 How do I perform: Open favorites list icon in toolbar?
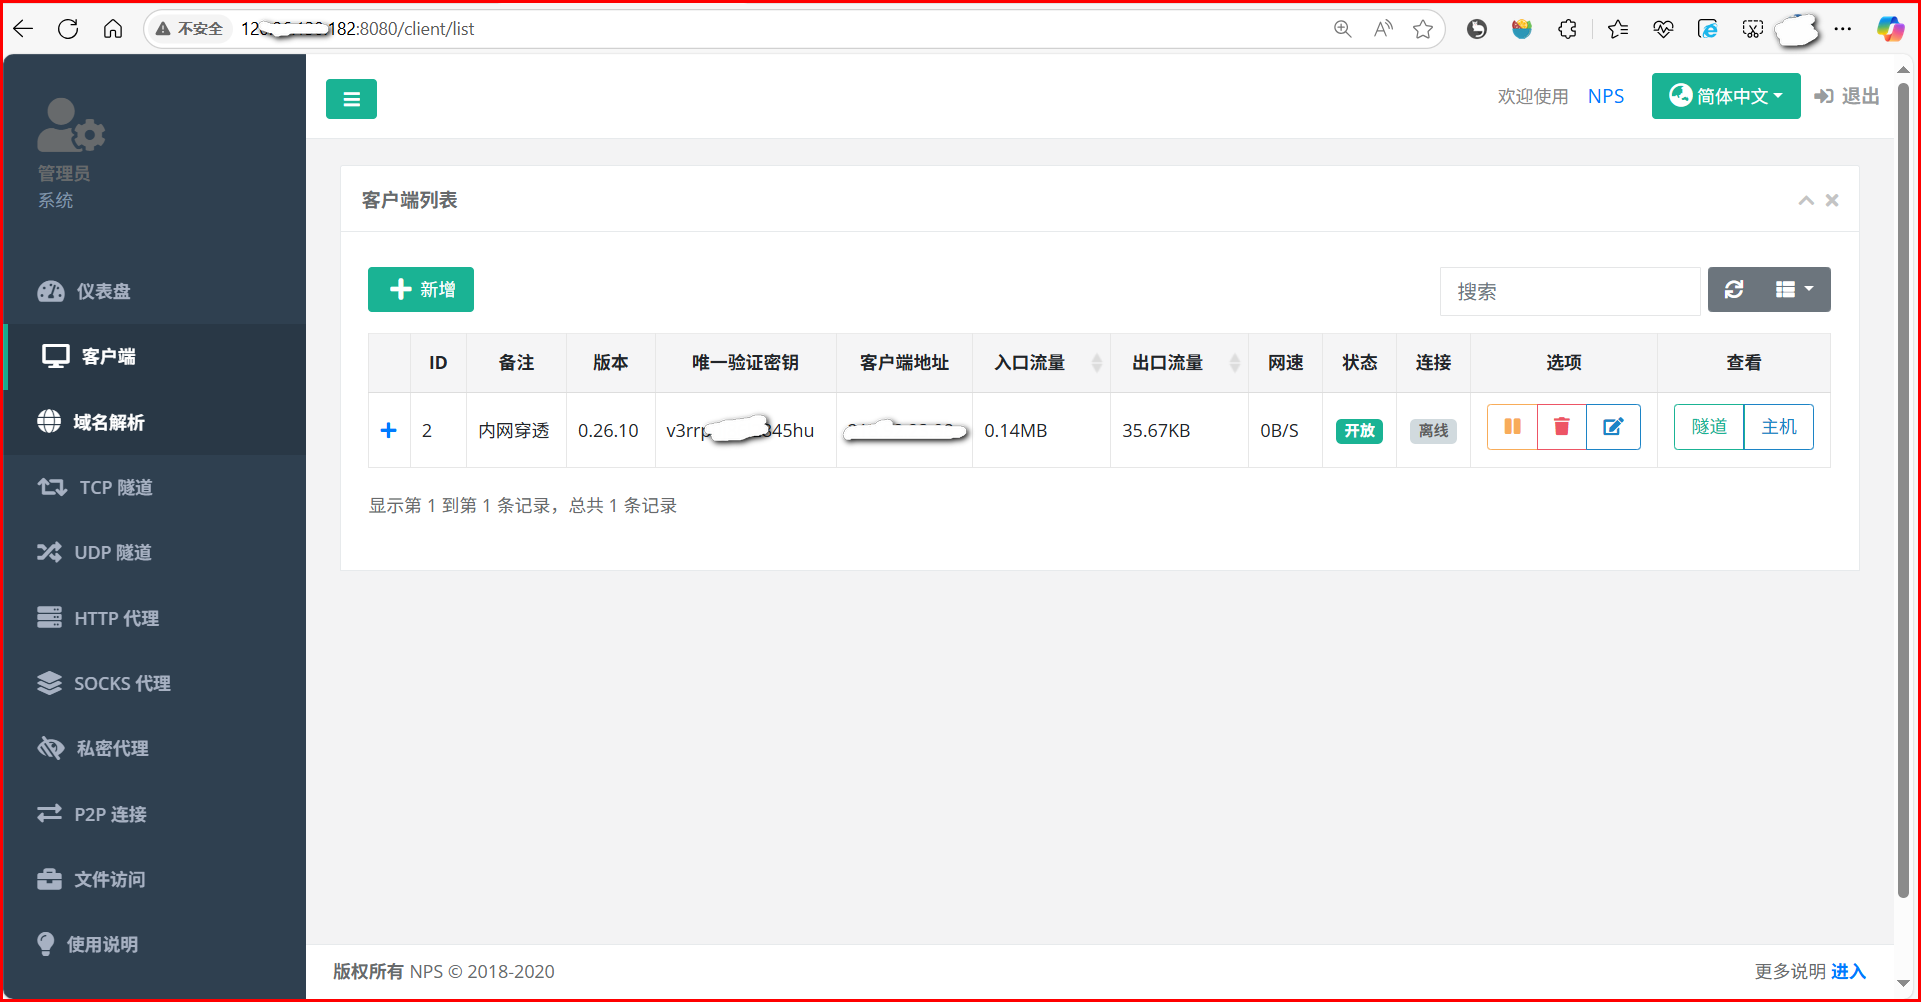point(1617,29)
